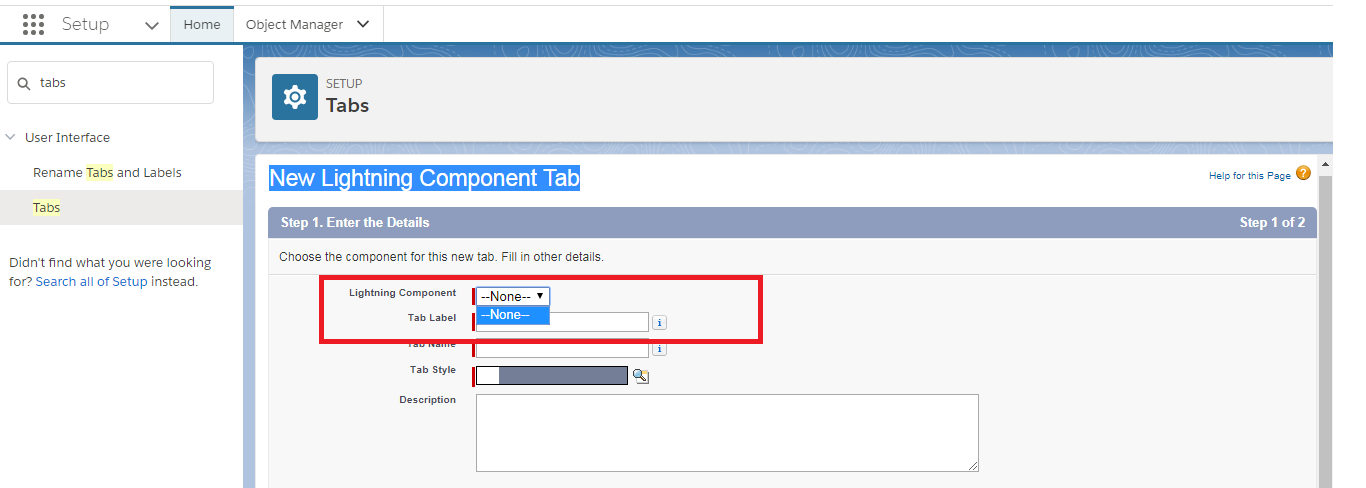The height and width of the screenshot is (488, 1366).
Task: Click the Search all of Setup link
Action: (x=92, y=282)
